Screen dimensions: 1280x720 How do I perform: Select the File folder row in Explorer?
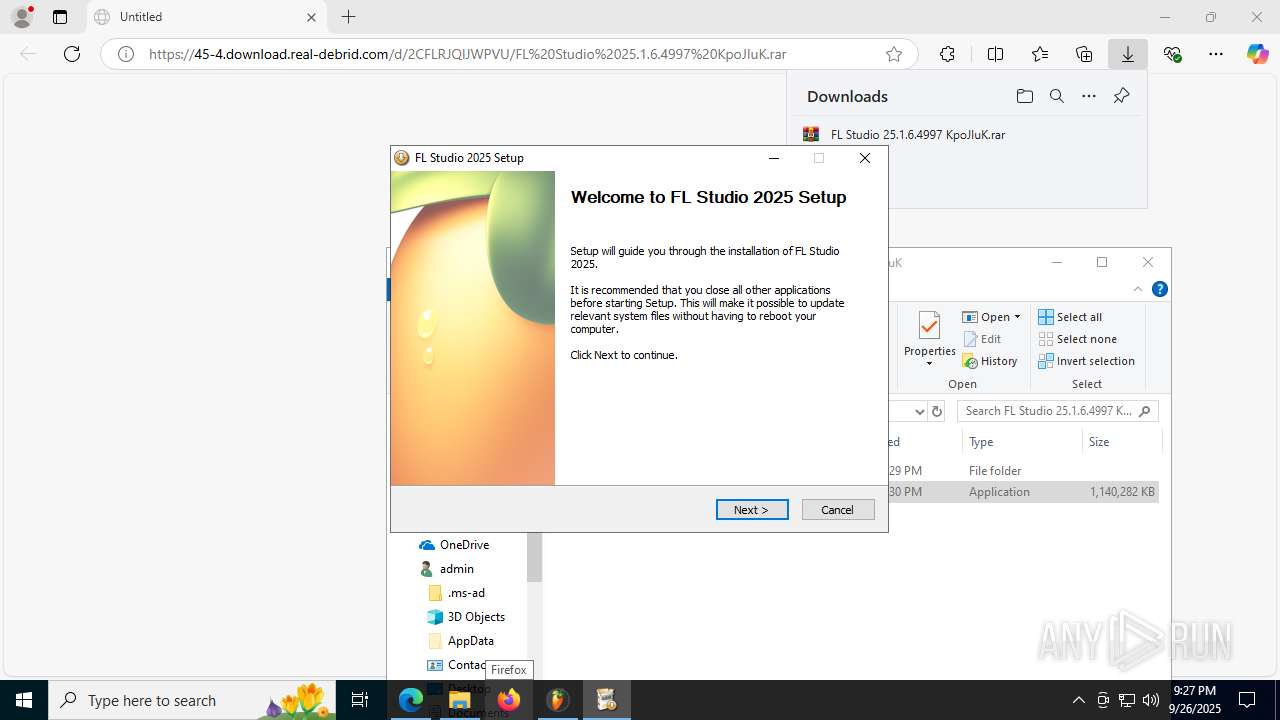(1022, 470)
